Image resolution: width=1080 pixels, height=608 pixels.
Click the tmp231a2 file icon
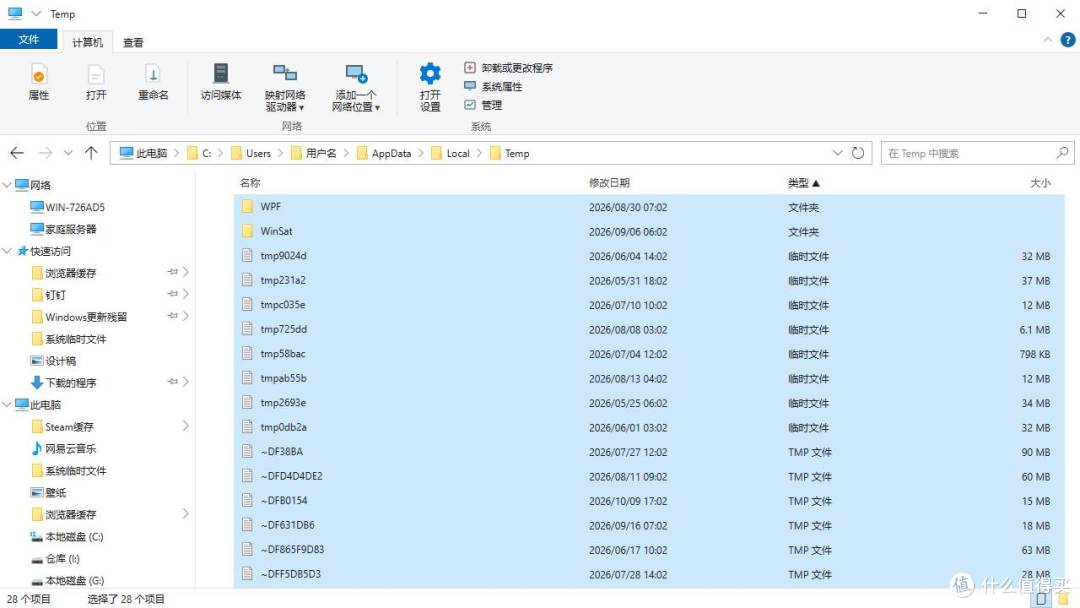pos(247,280)
